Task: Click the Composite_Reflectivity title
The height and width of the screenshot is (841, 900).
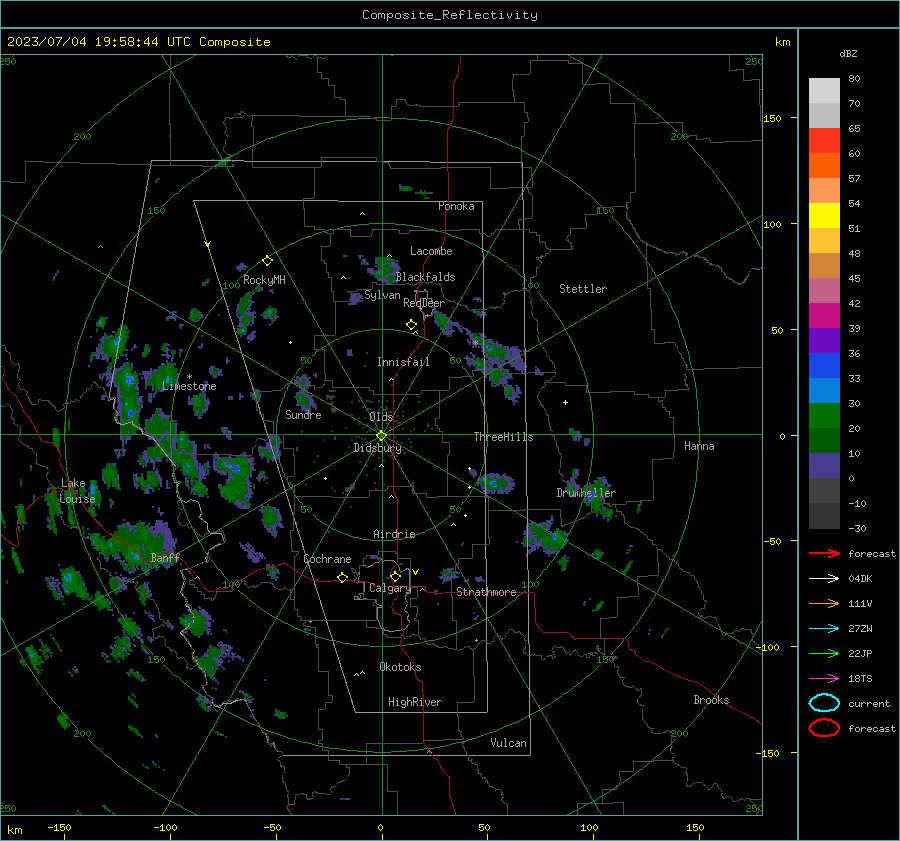Action: (450, 15)
